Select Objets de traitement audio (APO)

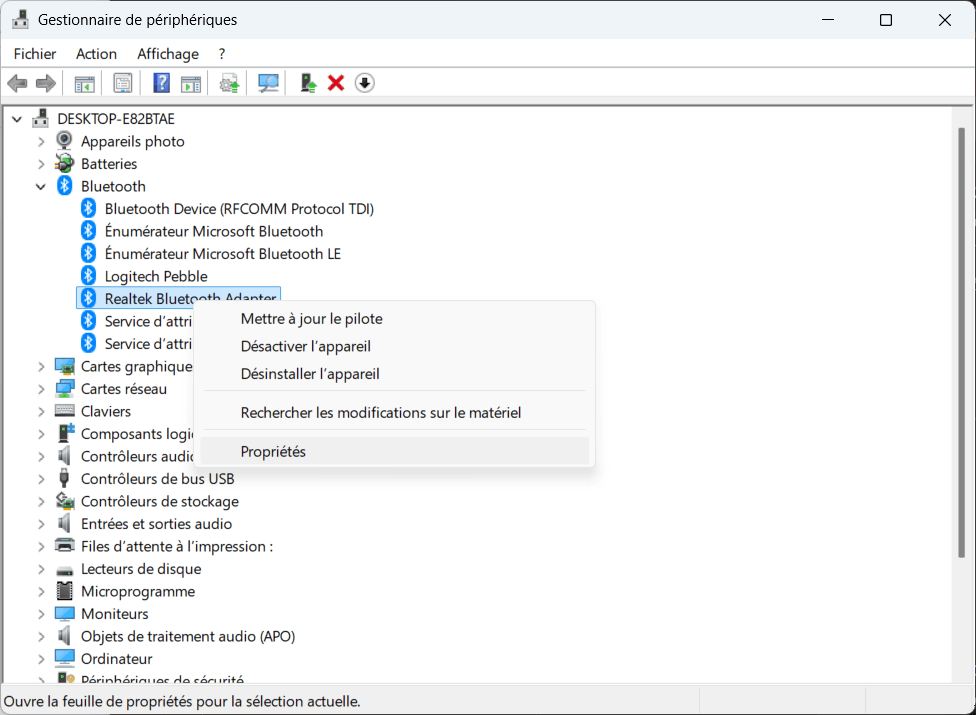coord(188,636)
